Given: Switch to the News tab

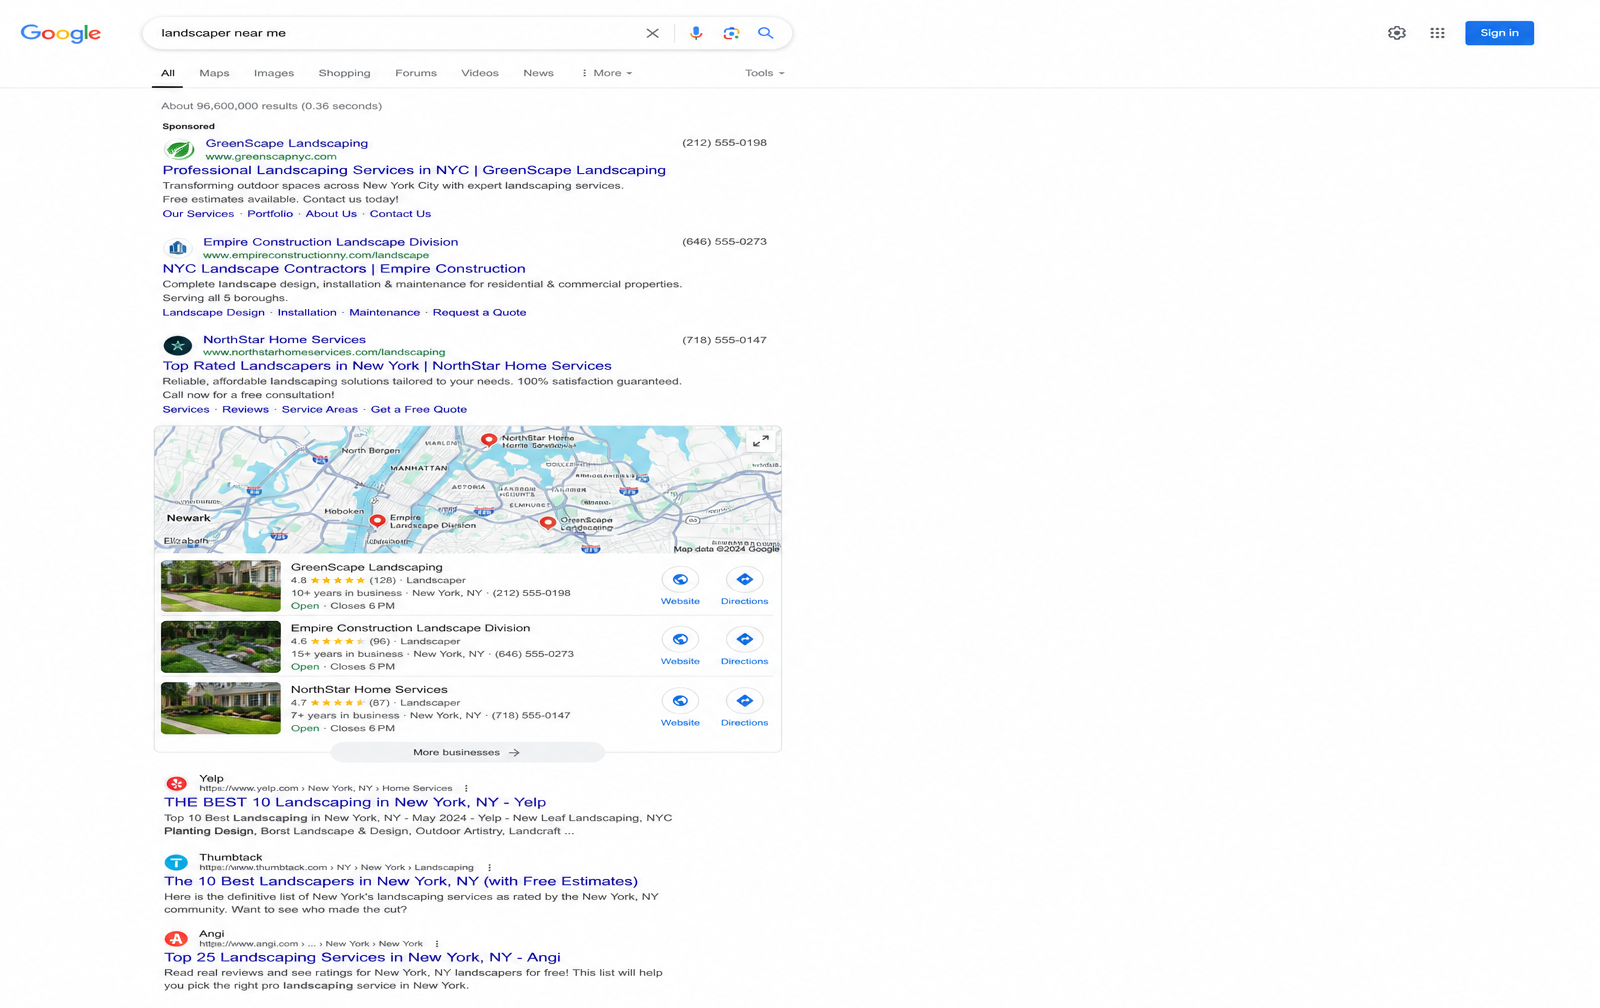Looking at the screenshot, I should (538, 73).
